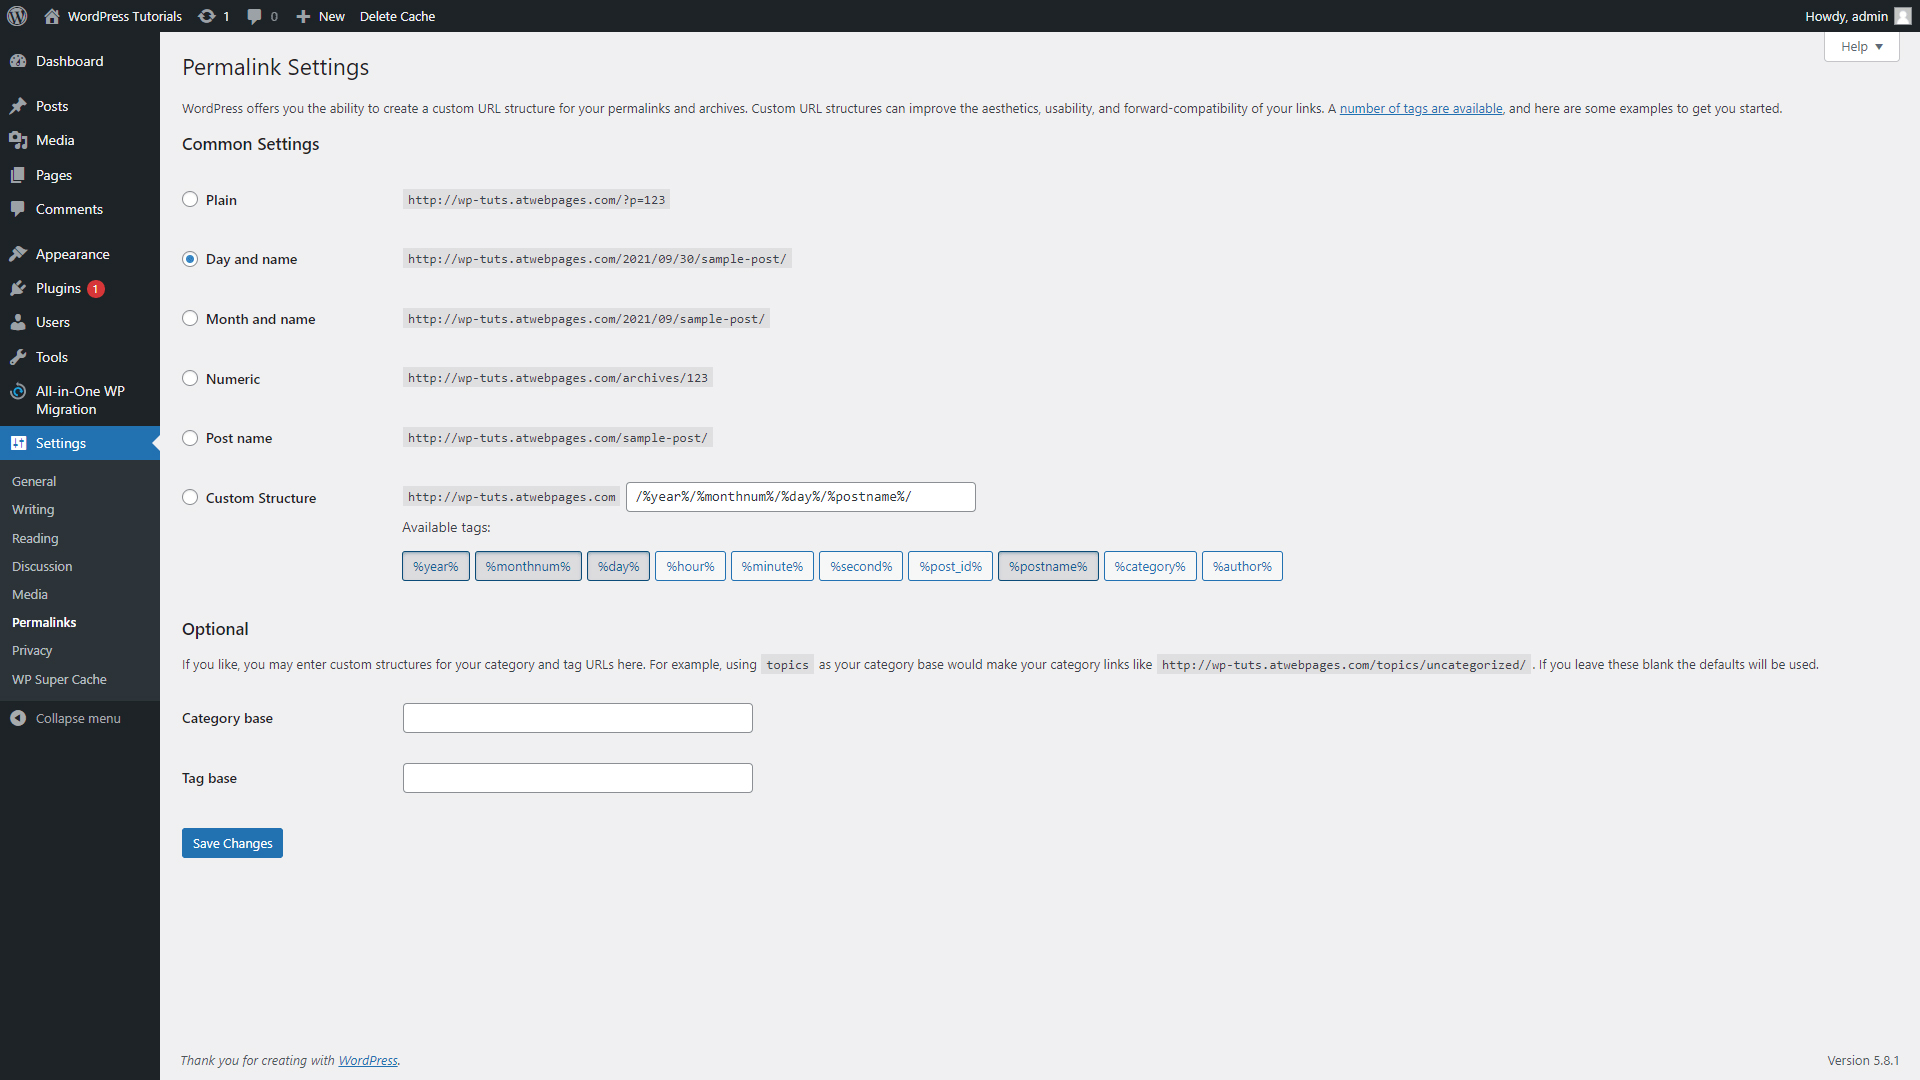Open Writing settings submenu item

click(x=33, y=509)
